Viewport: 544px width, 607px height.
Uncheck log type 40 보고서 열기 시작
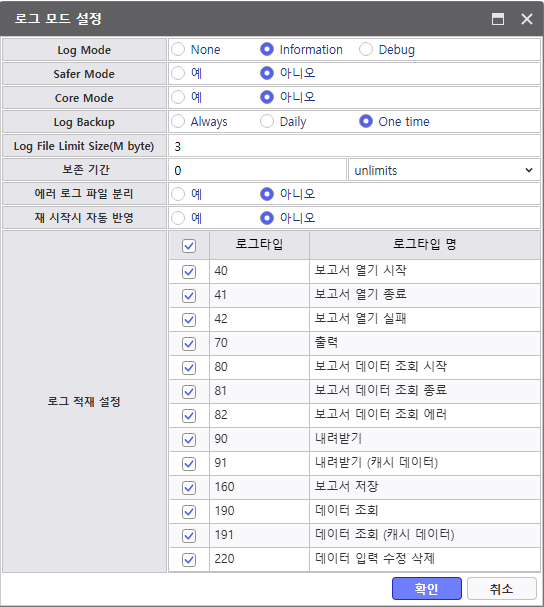click(x=189, y=272)
